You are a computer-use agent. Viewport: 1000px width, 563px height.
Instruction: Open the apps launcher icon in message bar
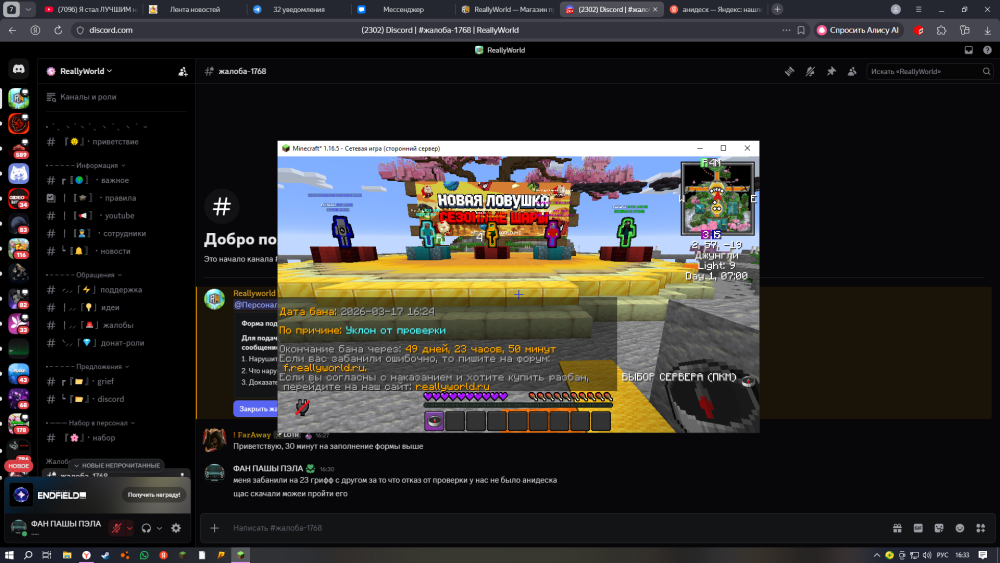[x=981, y=528]
